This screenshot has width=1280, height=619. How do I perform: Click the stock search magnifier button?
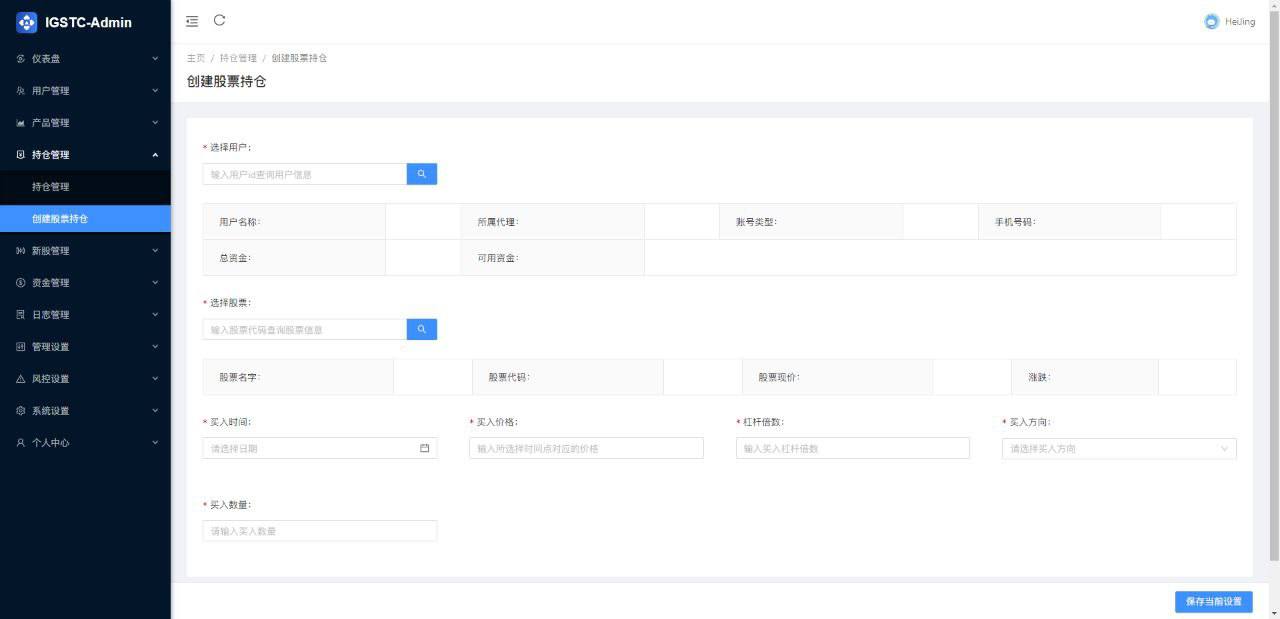click(421, 328)
